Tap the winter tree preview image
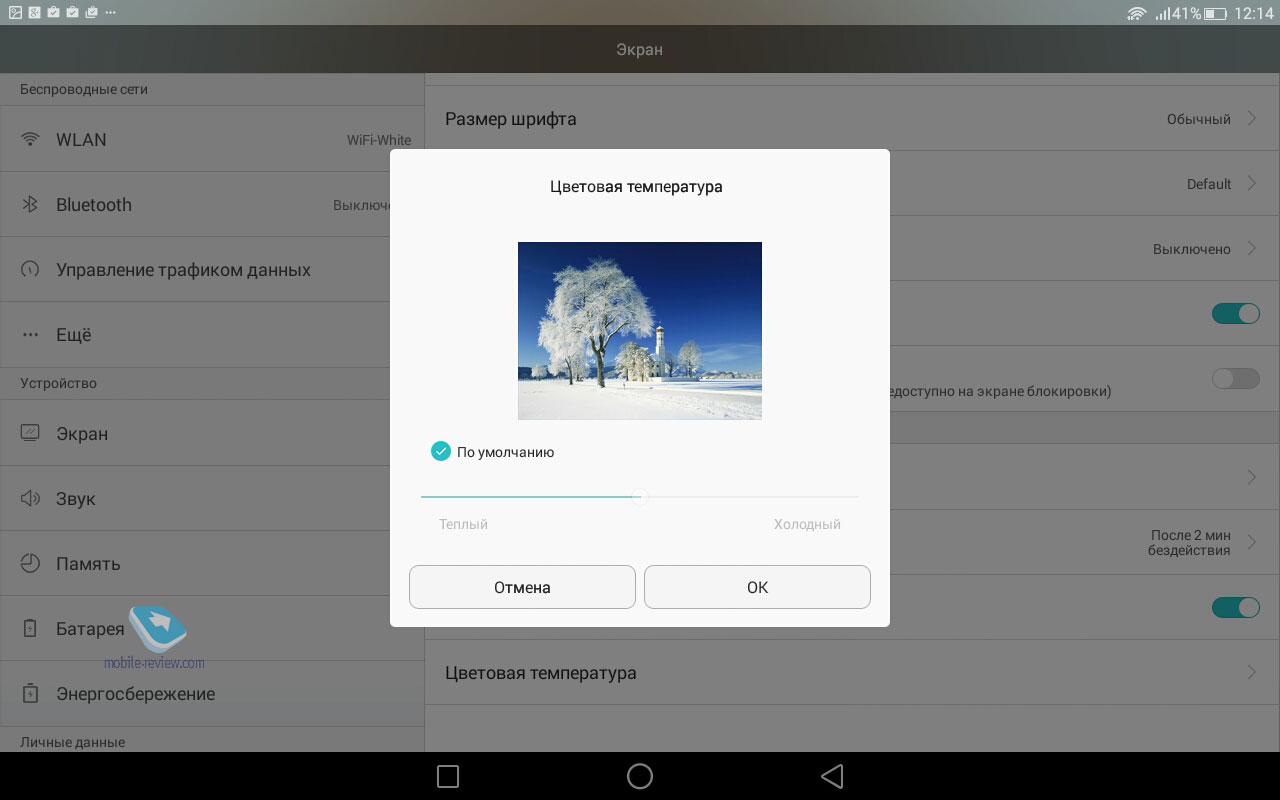The height and width of the screenshot is (800, 1280). pyautogui.click(x=640, y=331)
